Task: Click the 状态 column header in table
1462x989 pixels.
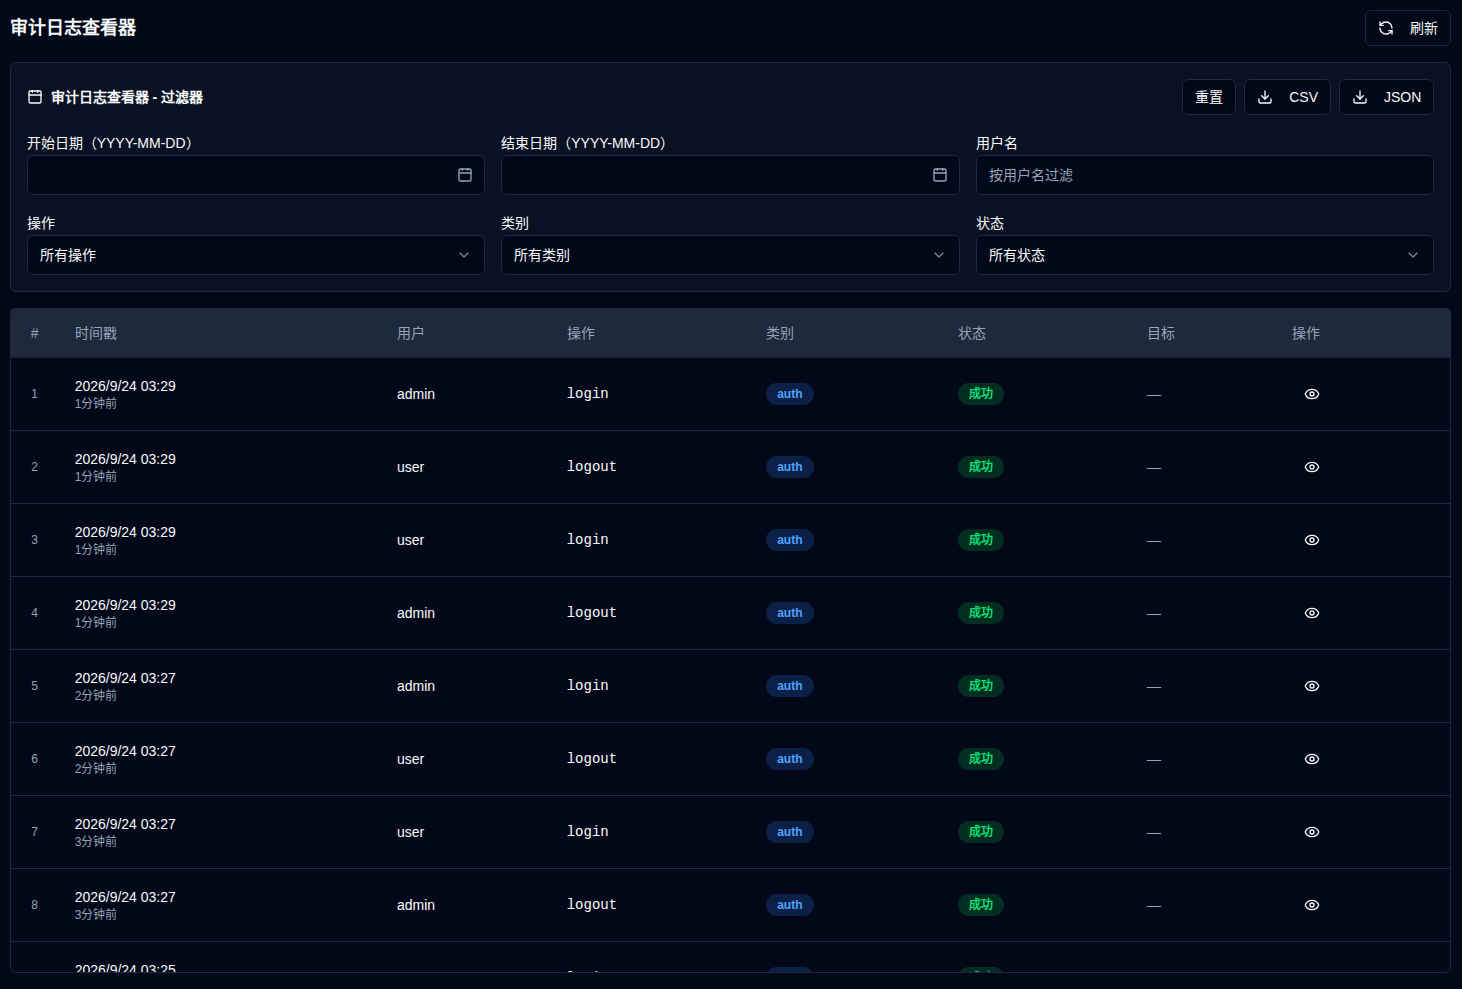Action: pos(972,333)
